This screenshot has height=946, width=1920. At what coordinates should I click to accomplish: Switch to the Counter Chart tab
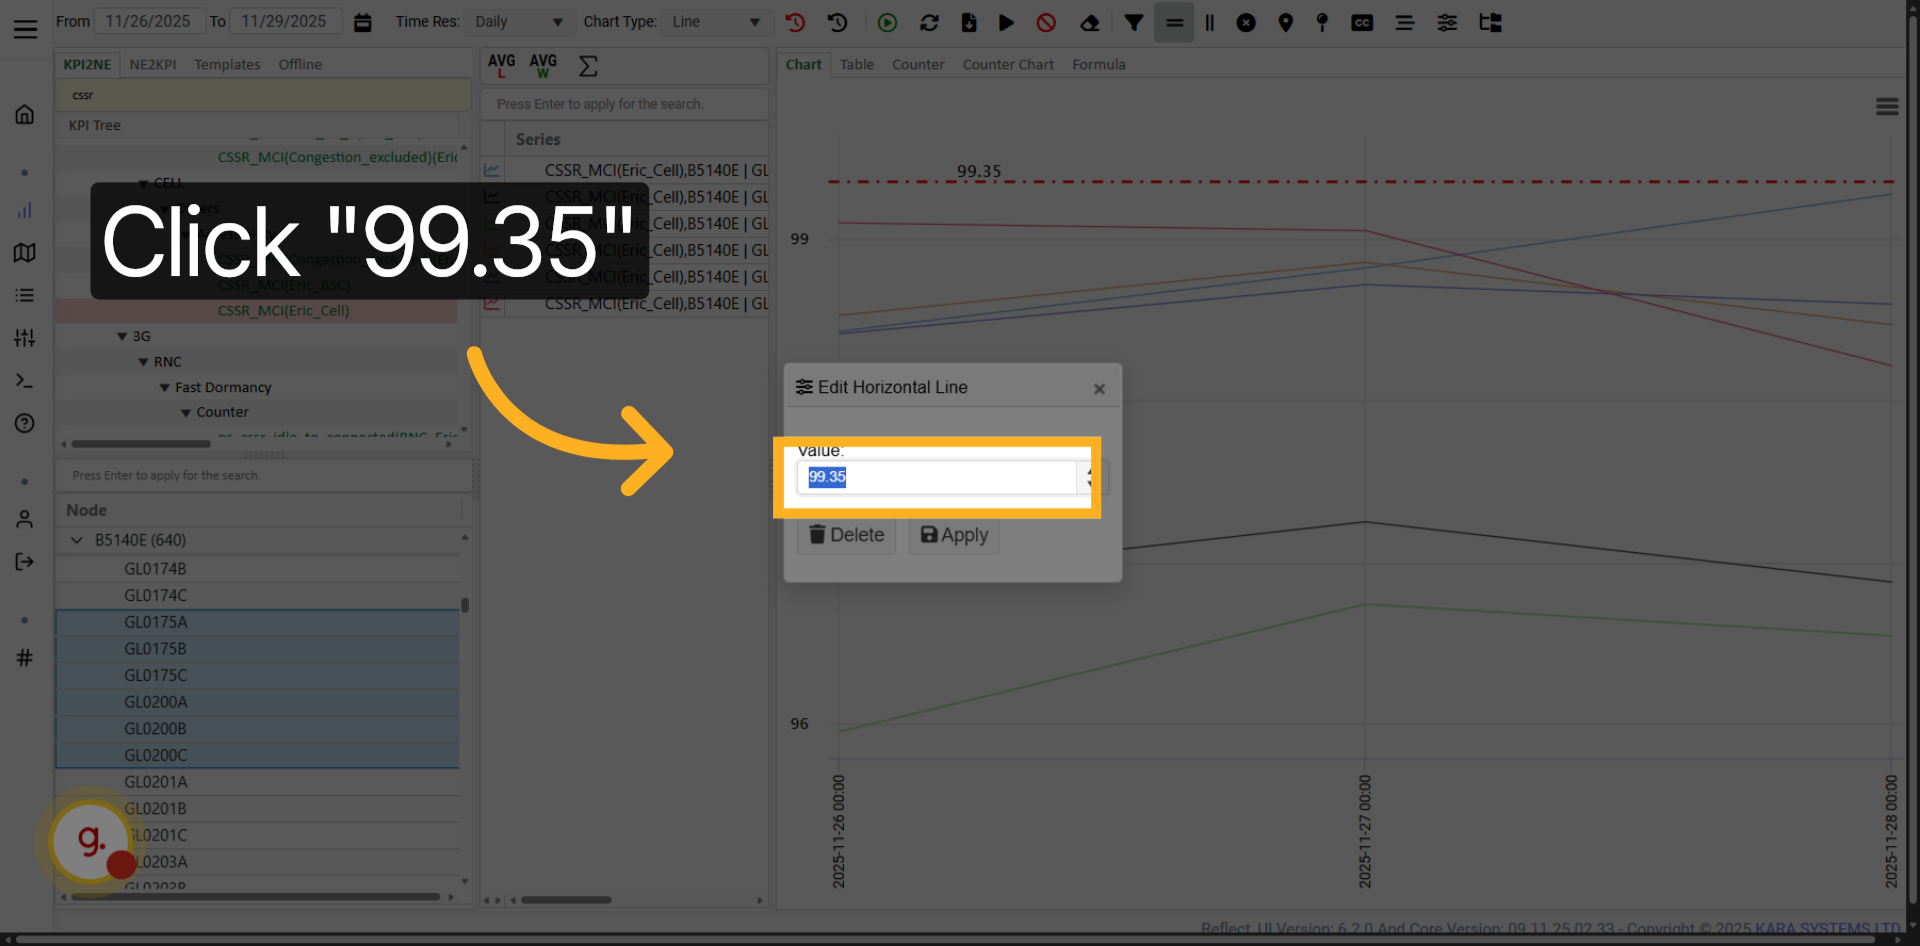[x=1008, y=64]
